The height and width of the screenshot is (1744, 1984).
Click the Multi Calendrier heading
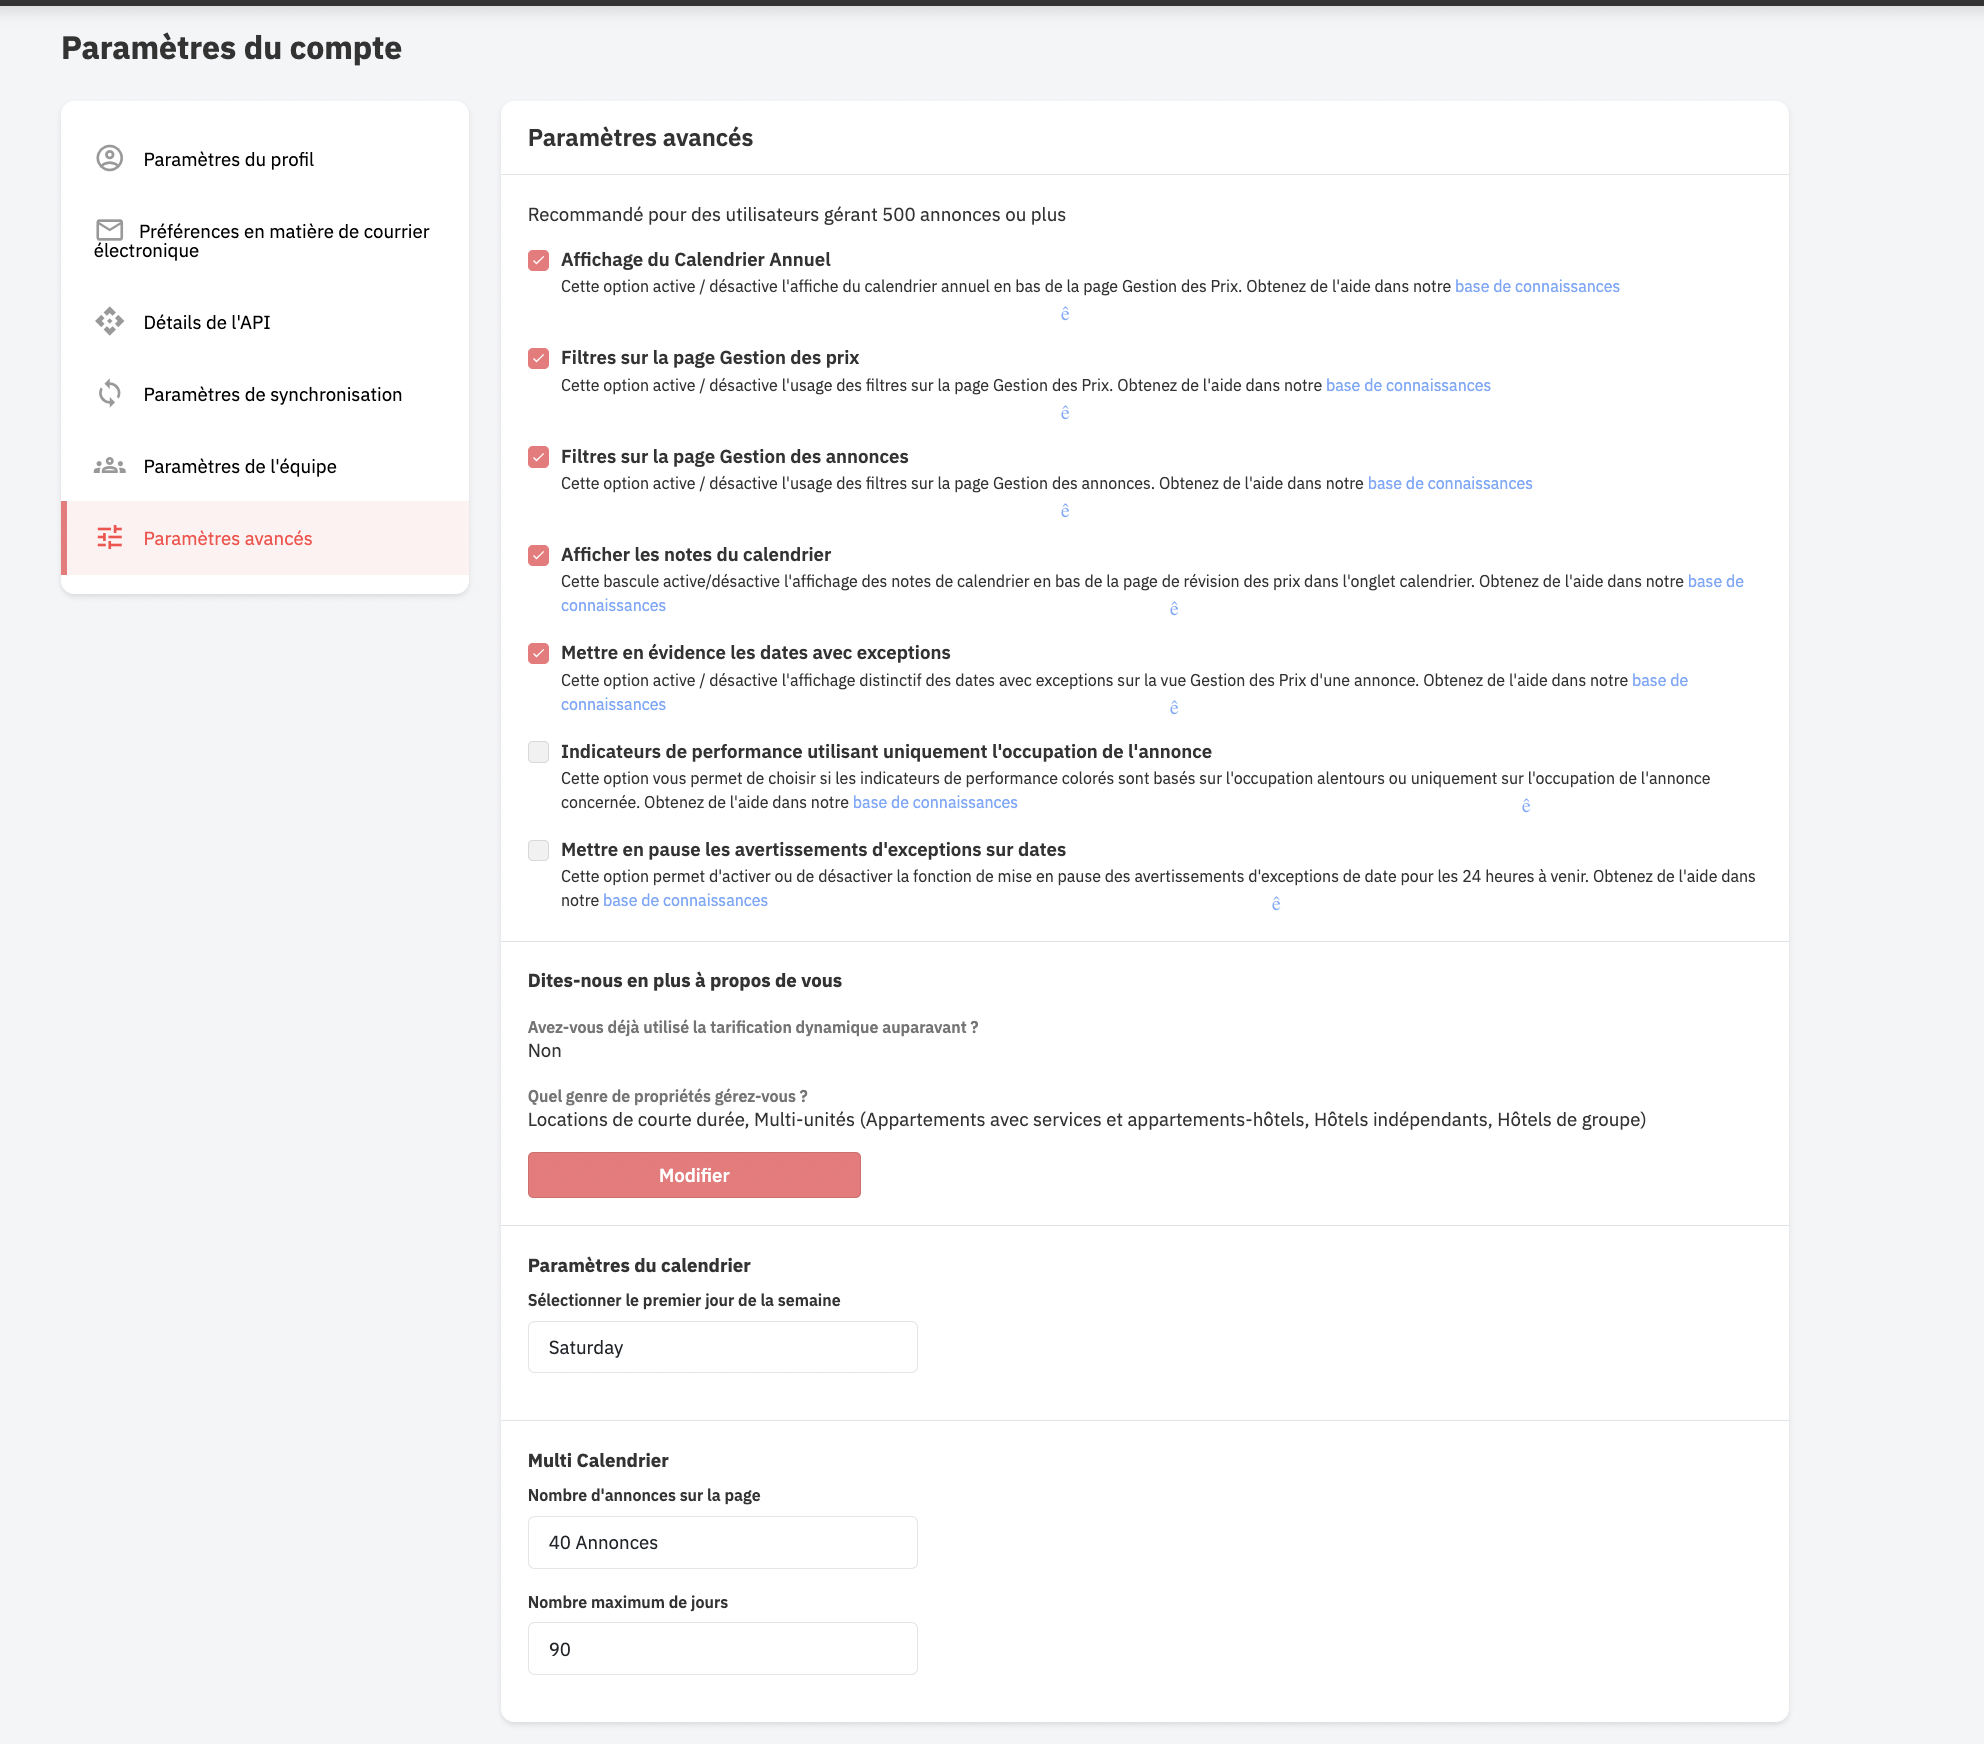[x=598, y=1461]
